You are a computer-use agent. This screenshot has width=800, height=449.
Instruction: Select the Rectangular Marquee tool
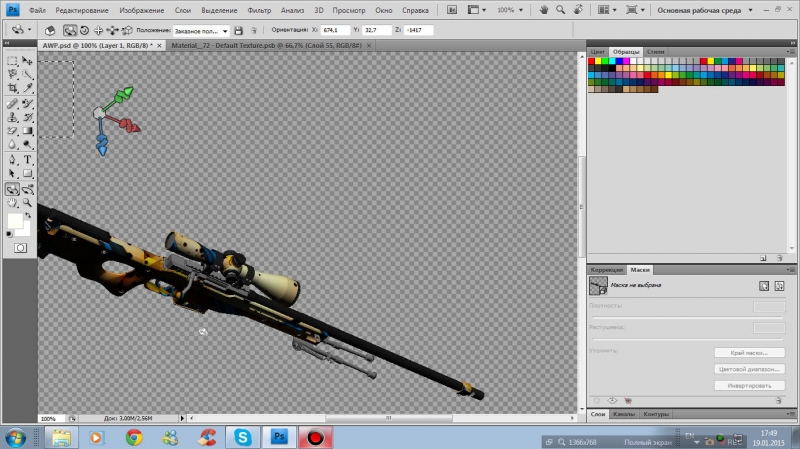tap(12, 61)
